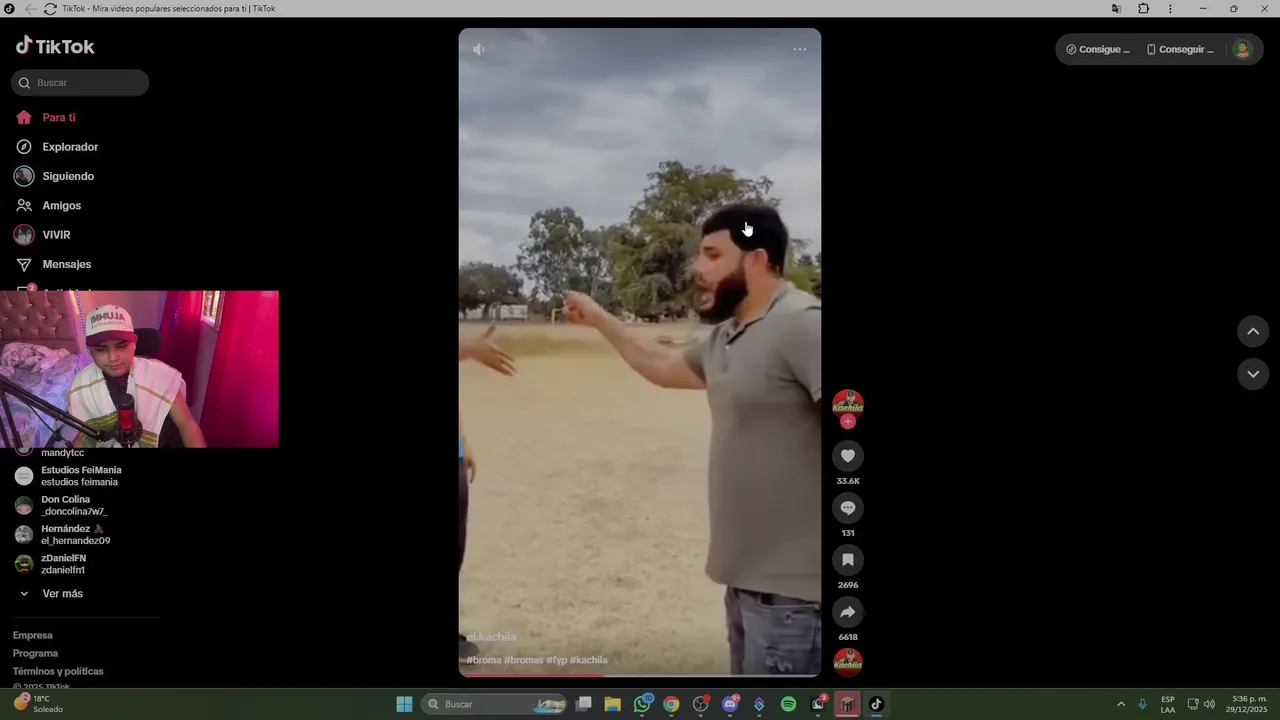Open Spotify from the taskbar

(x=788, y=704)
